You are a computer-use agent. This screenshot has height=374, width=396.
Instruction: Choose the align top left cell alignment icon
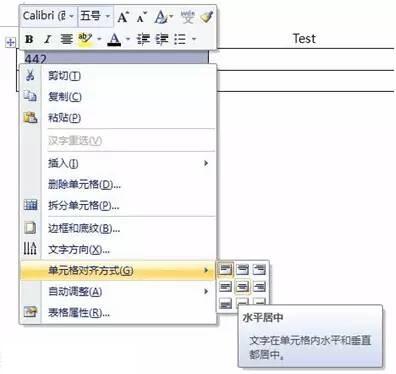(225, 269)
